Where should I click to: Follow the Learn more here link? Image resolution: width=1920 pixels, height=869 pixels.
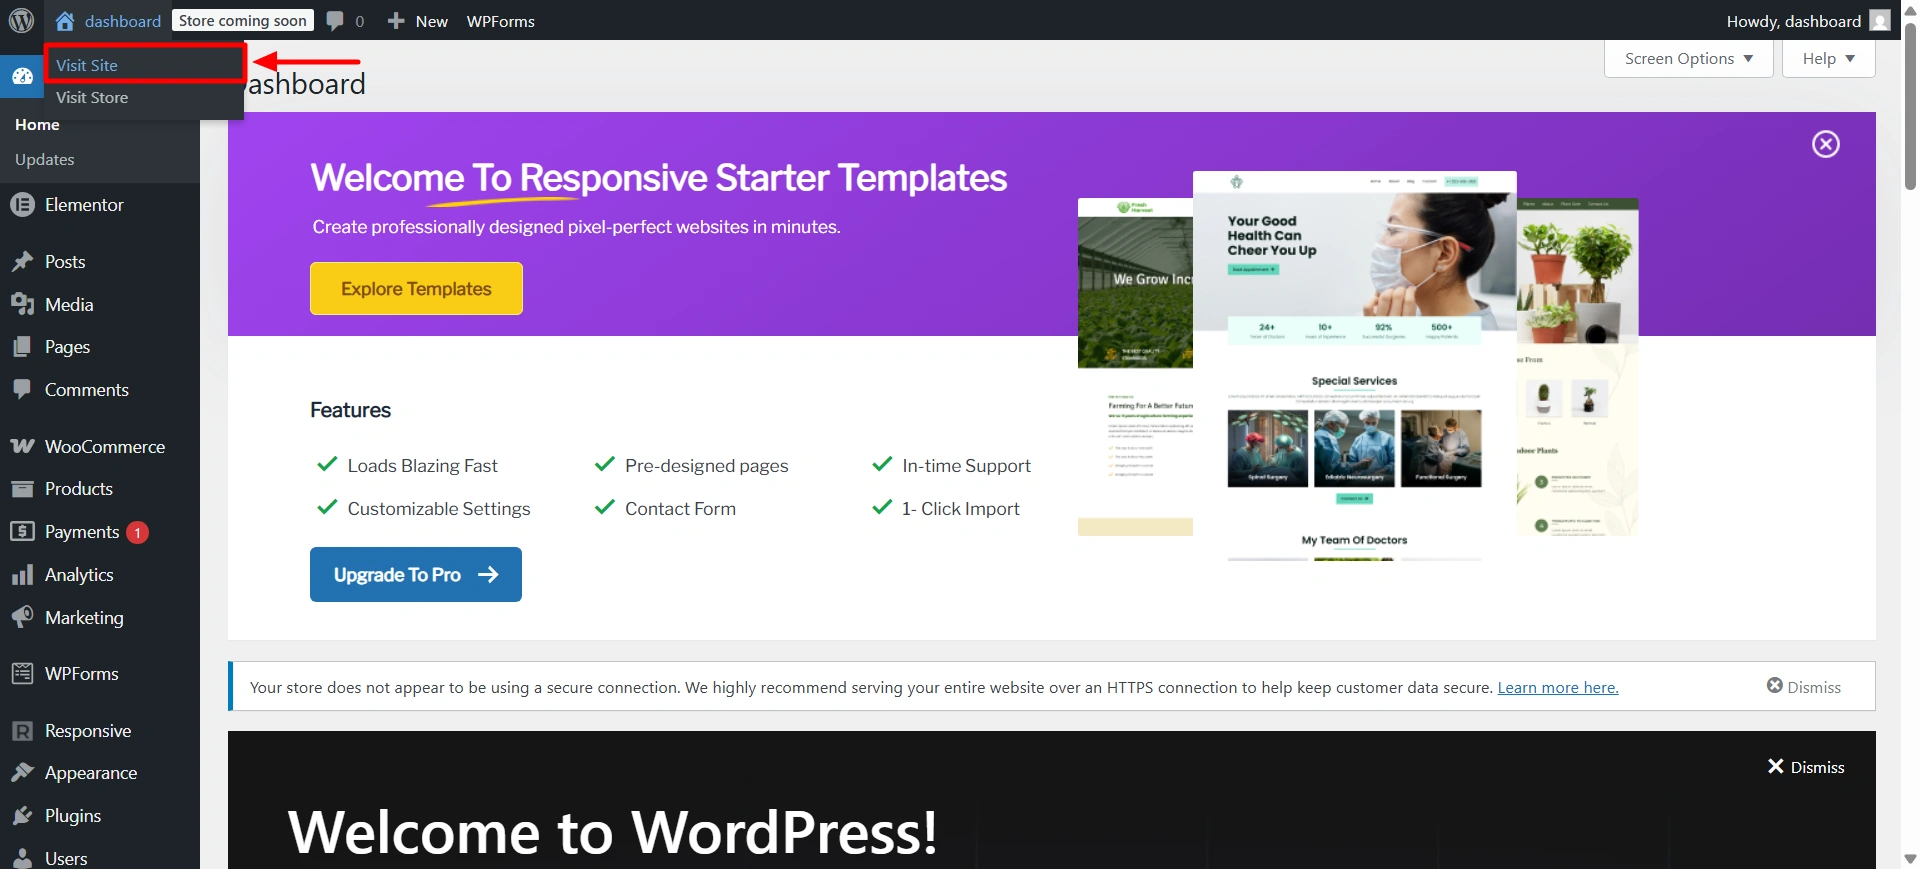tap(1557, 687)
